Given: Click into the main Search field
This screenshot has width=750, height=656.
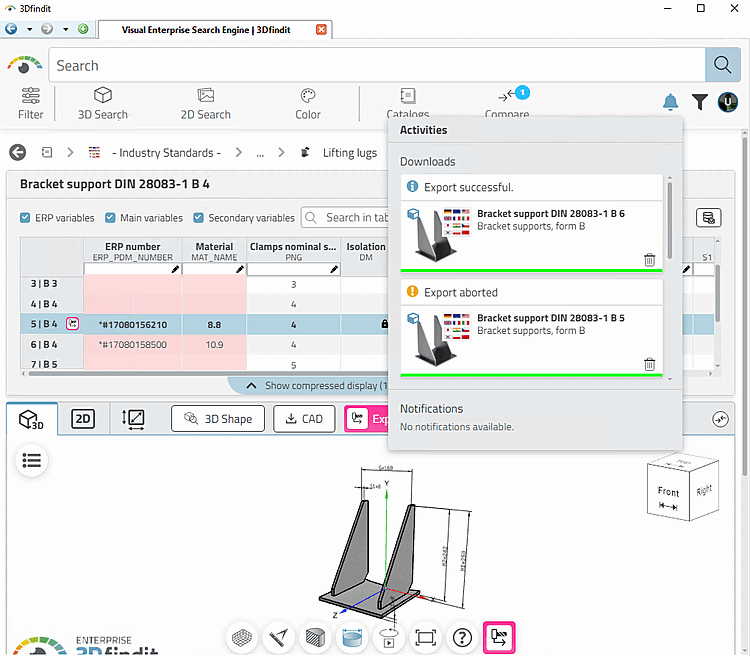Looking at the screenshot, I should [x=377, y=65].
